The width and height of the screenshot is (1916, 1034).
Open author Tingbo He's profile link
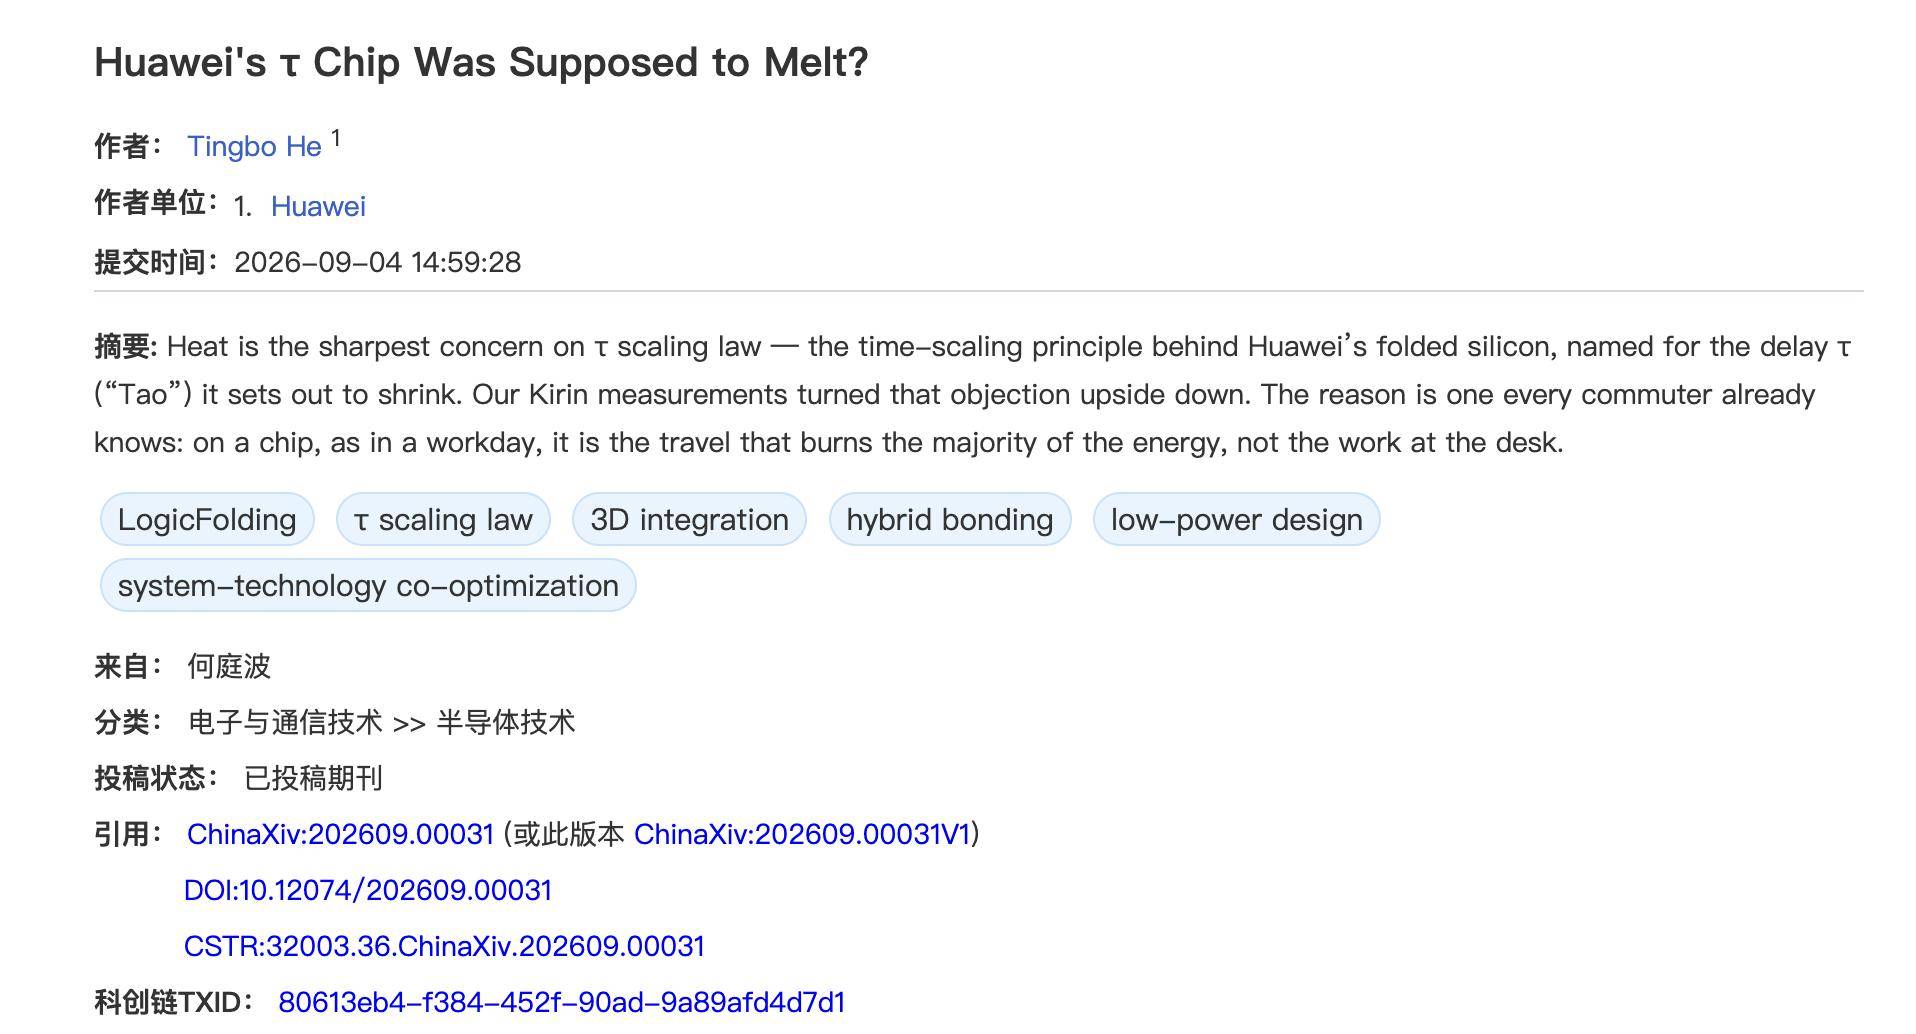(x=254, y=146)
